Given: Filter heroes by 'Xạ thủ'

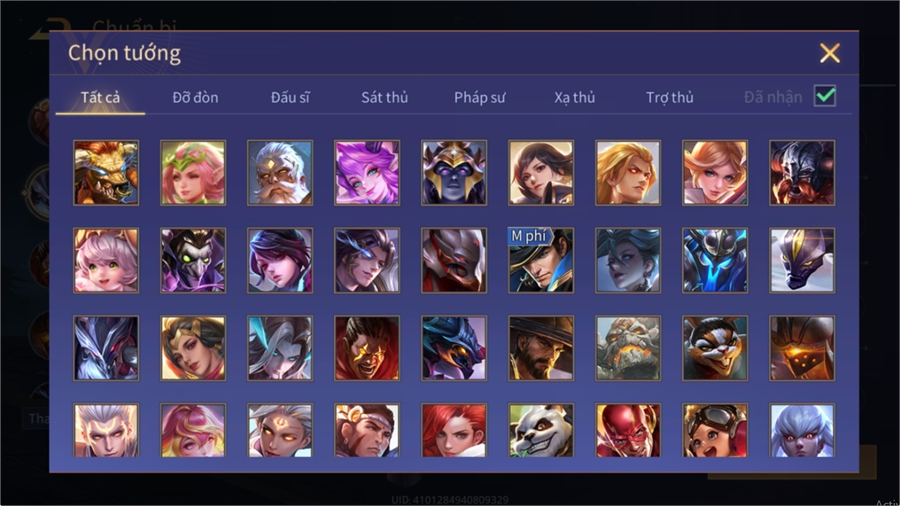Looking at the screenshot, I should (575, 98).
